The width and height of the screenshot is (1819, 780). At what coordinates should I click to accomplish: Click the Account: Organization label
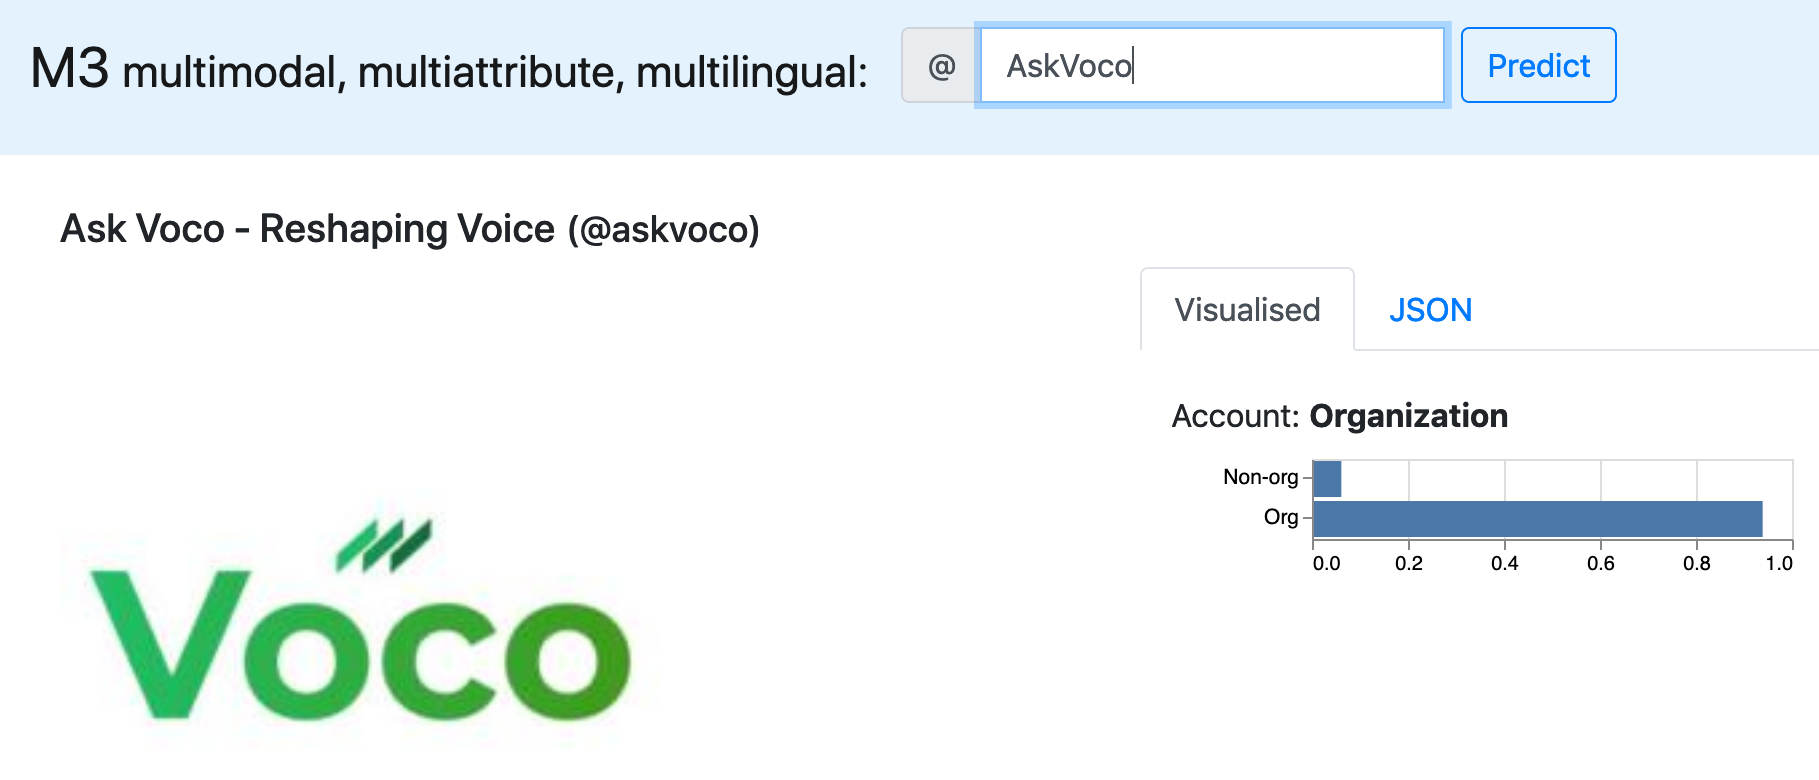pyautogui.click(x=1339, y=416)
